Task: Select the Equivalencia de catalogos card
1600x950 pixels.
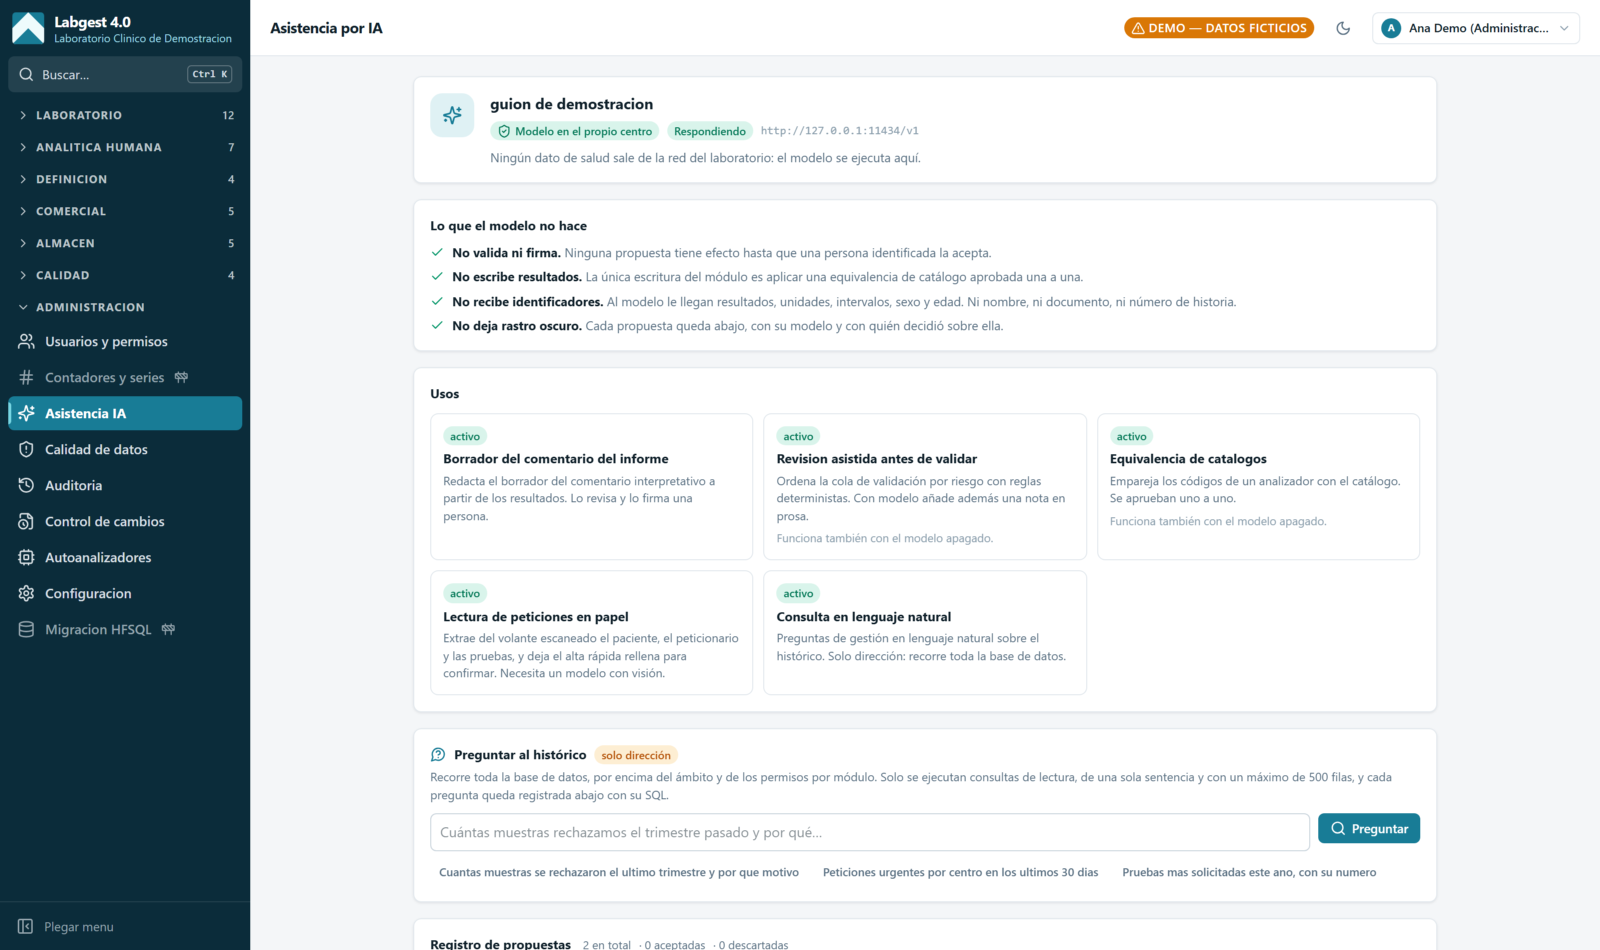Action: pos(1258,486)
